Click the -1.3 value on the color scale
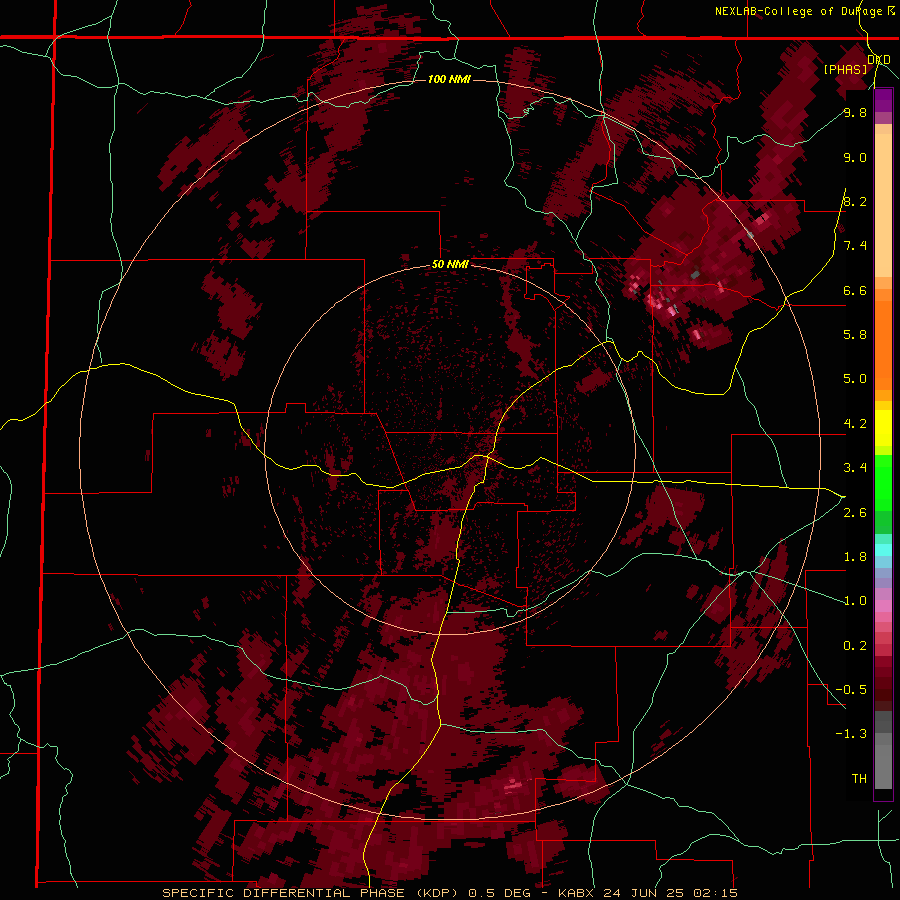 pos(851,734)
